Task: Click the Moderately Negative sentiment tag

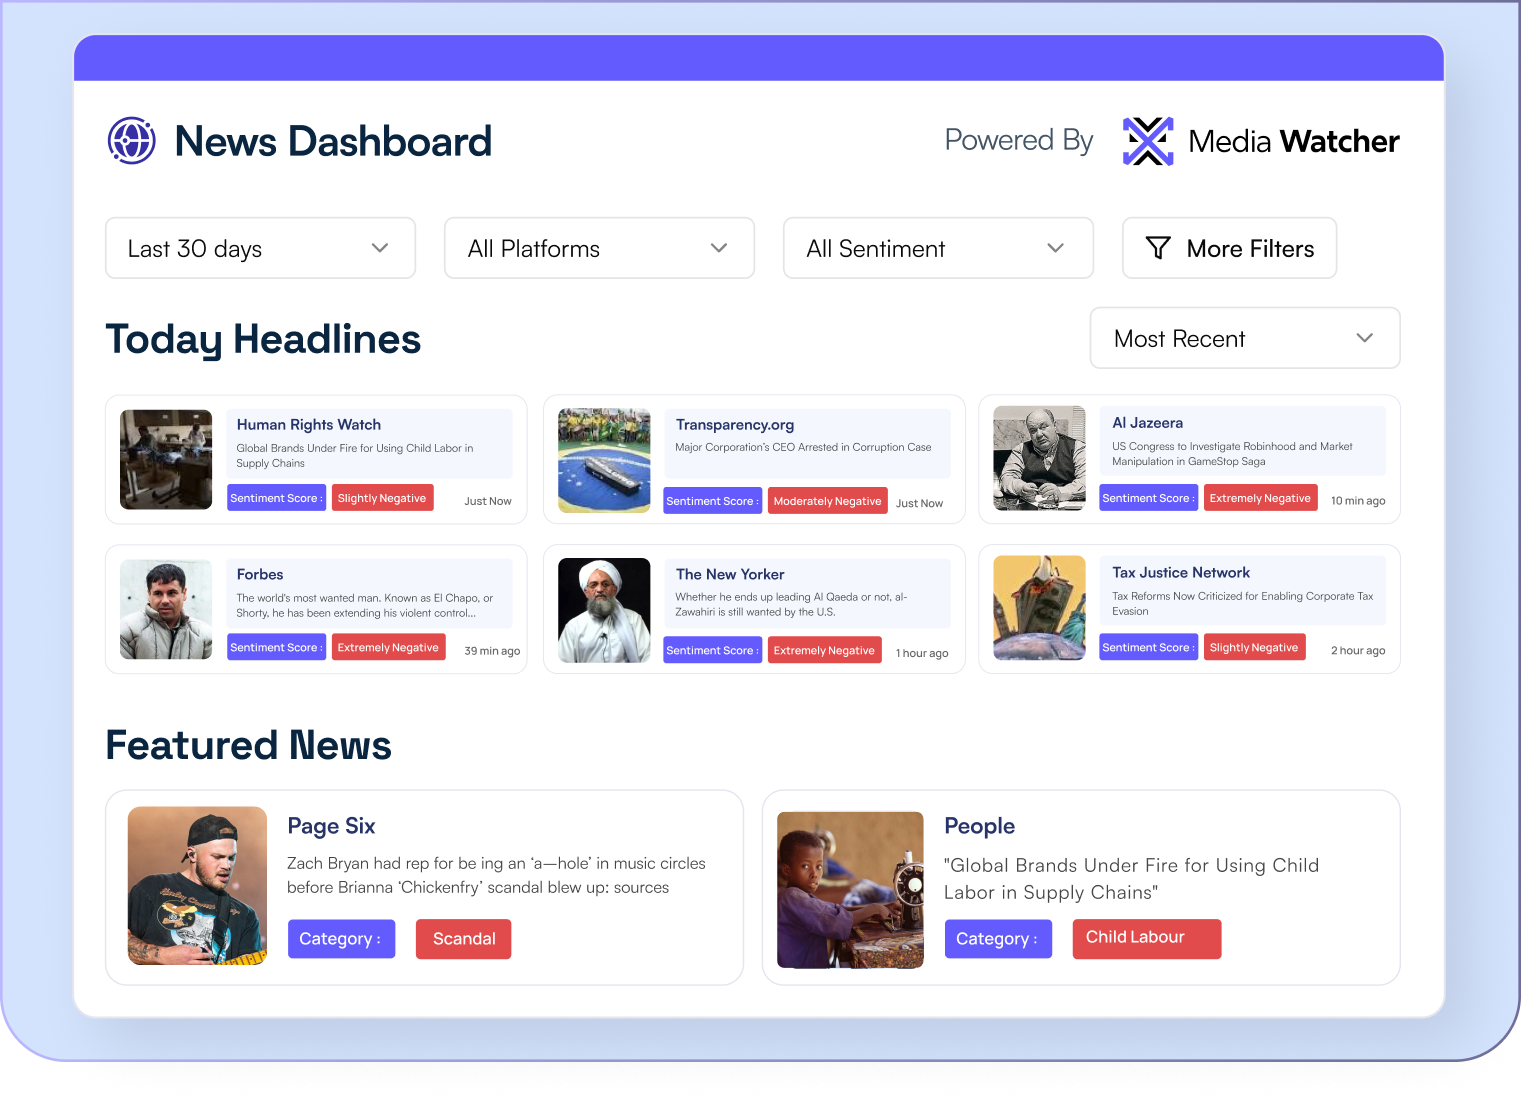Action: coord(827,501)
